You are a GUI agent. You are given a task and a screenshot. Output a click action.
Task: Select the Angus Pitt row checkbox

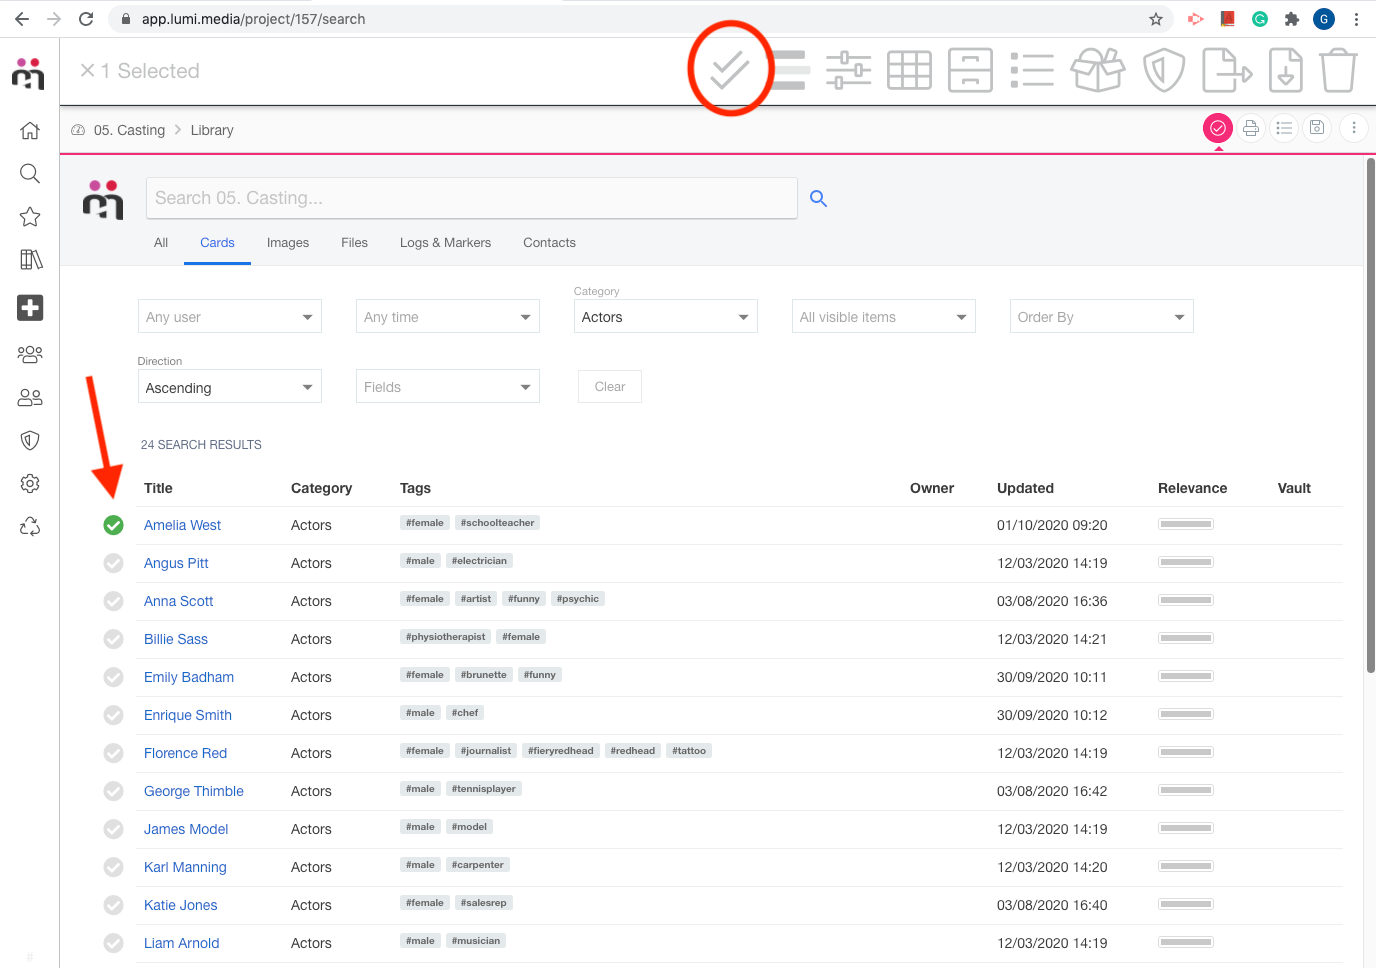point(114,563)
